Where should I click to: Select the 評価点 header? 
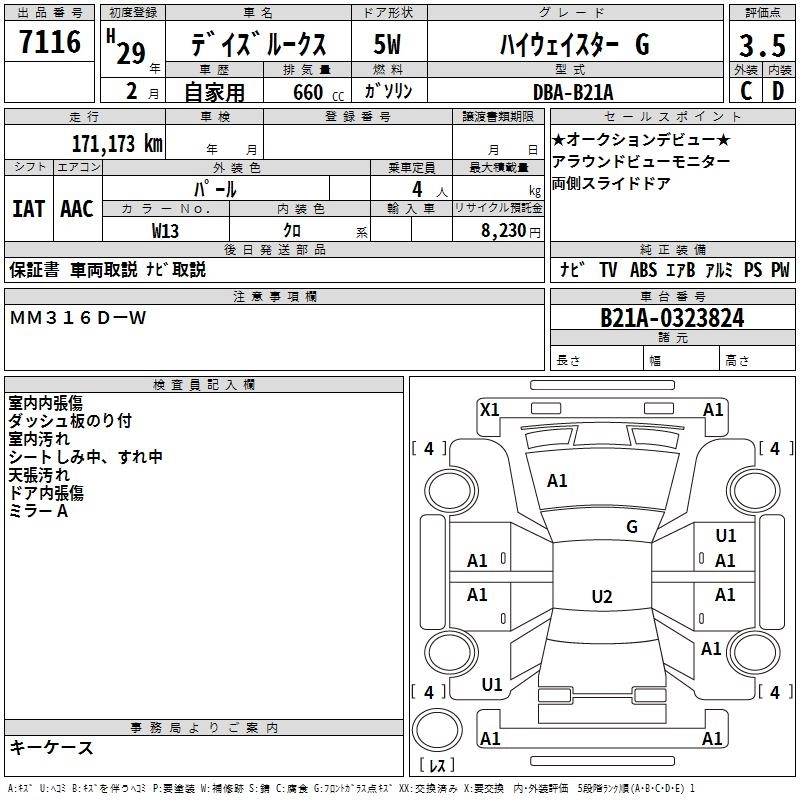pos(762,13)
